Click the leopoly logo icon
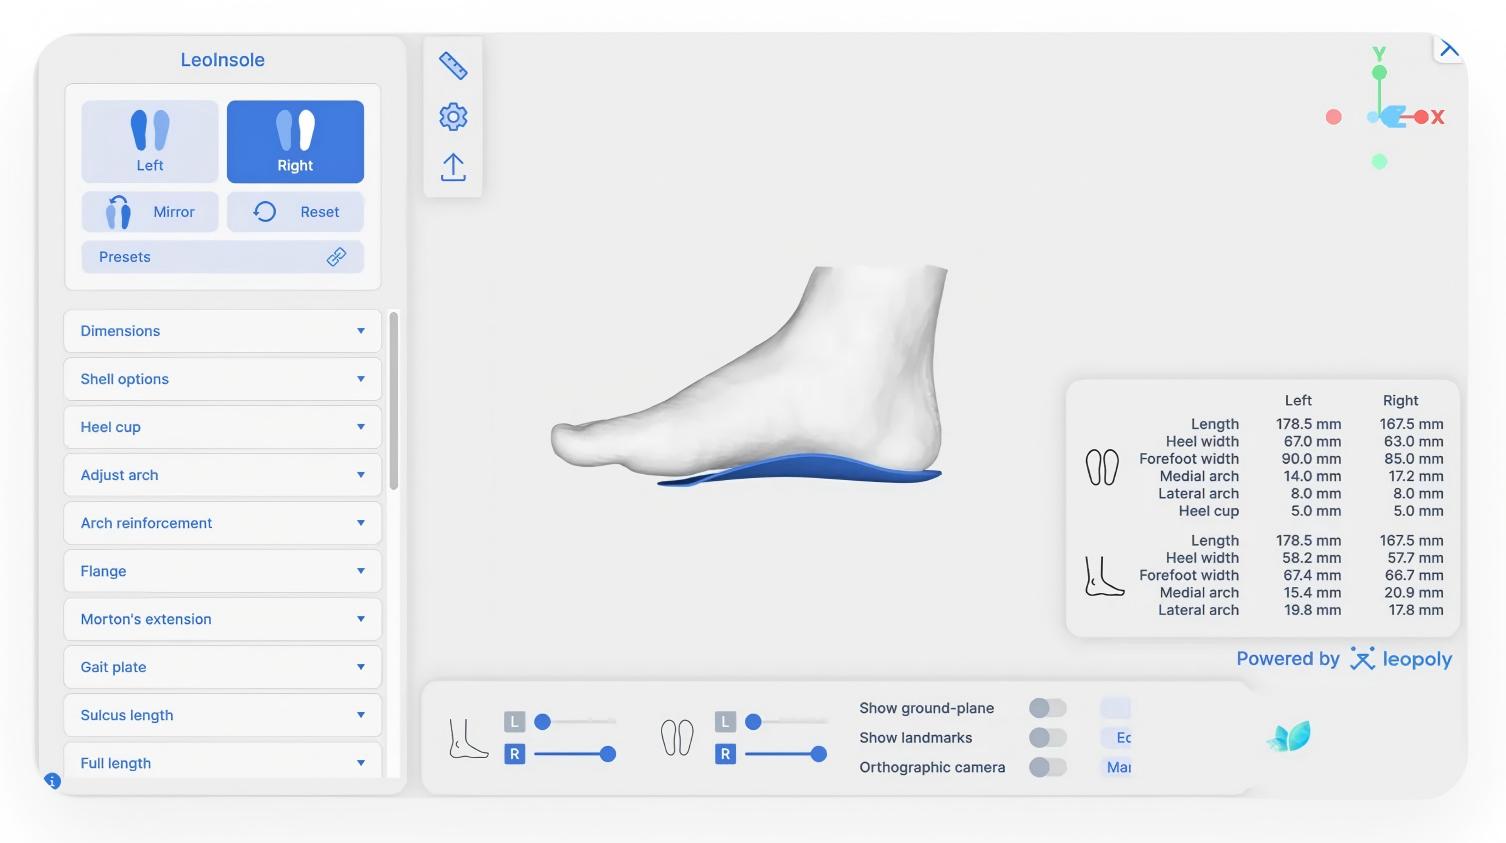This screenshot has width=1506, height=843. (x=1362, y=659)
